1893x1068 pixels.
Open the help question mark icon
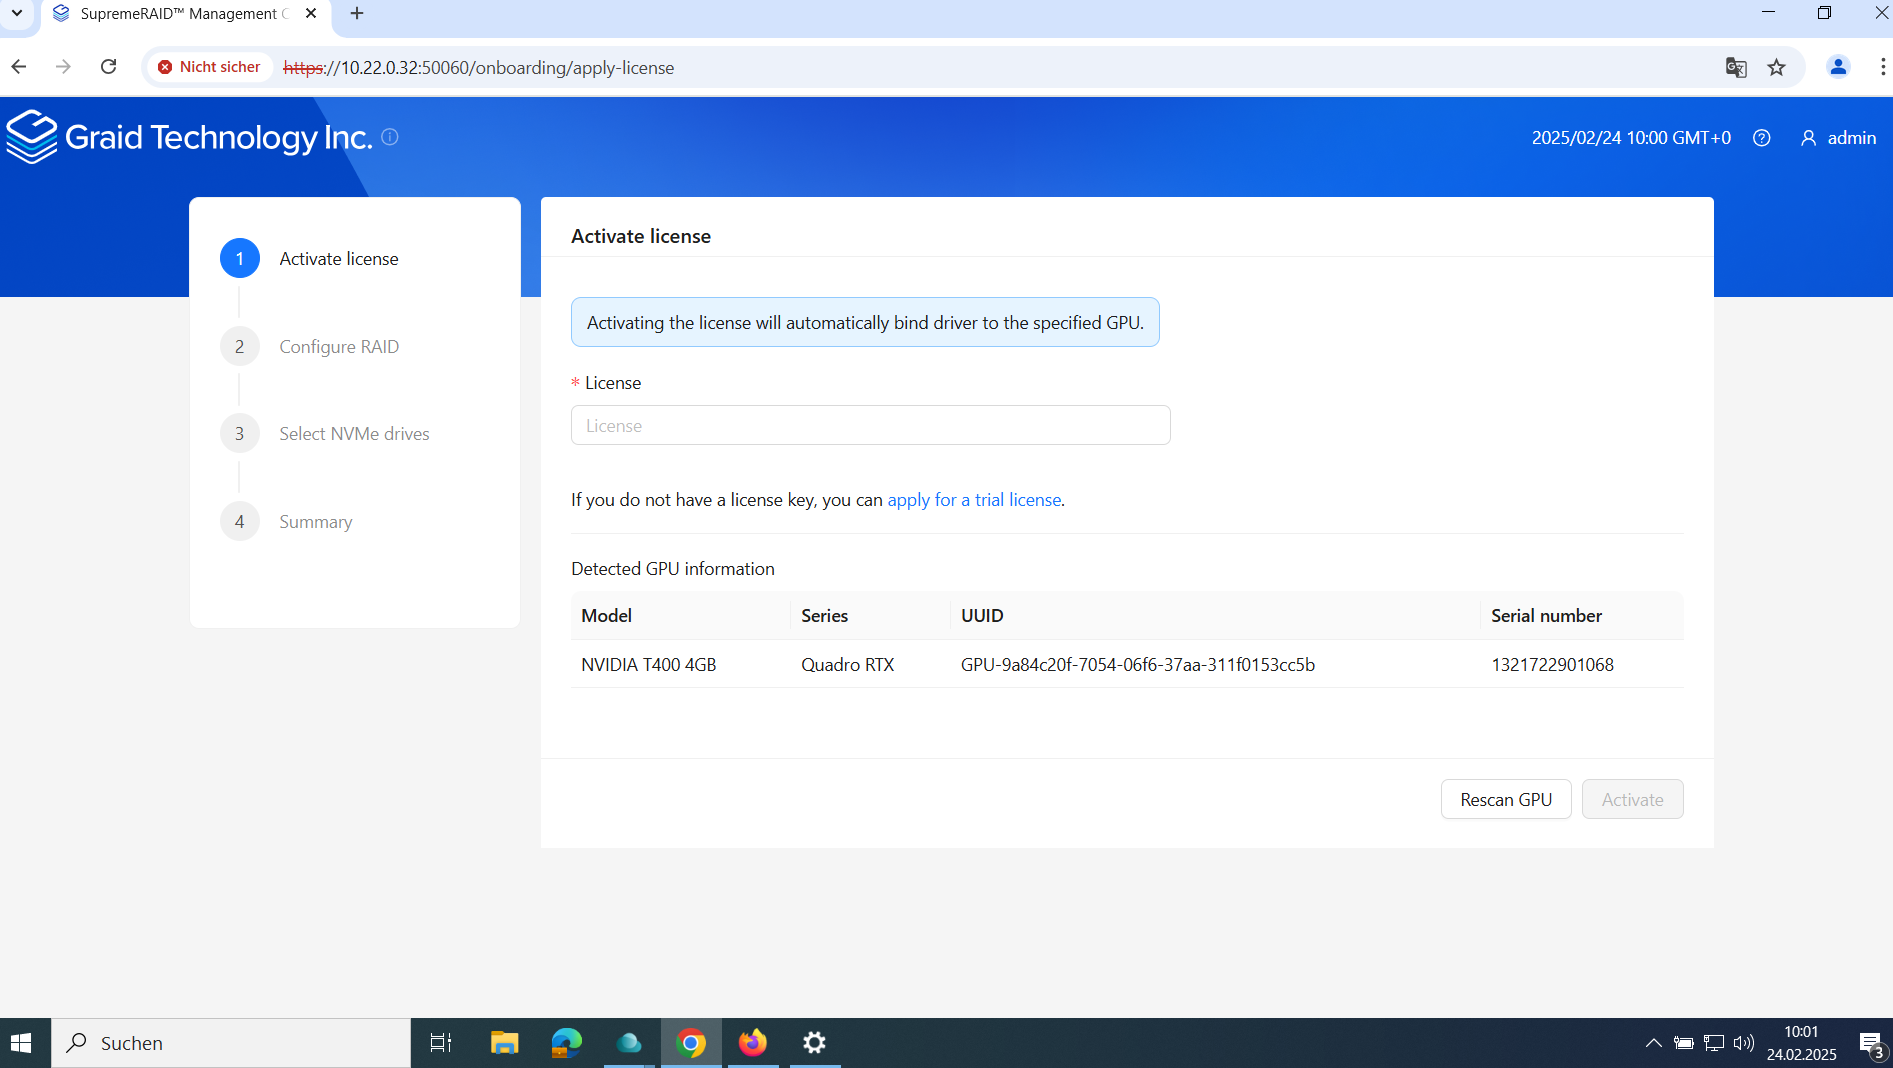click(1762, 138)
